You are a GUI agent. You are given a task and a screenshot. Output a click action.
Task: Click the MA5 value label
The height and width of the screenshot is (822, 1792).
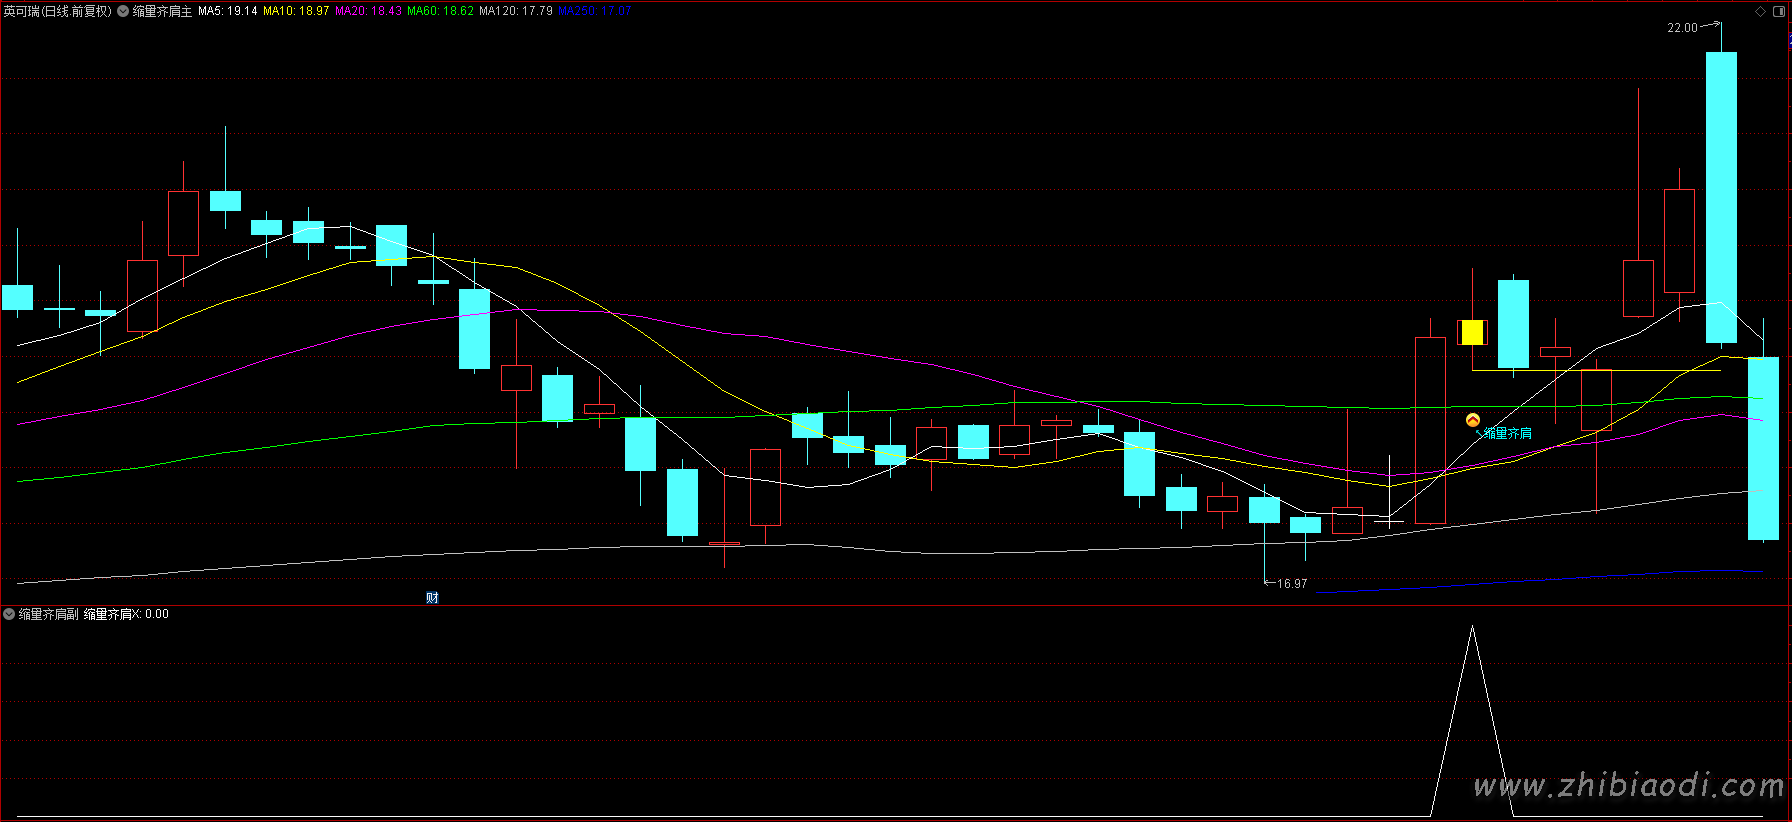(x=227, y=11)
